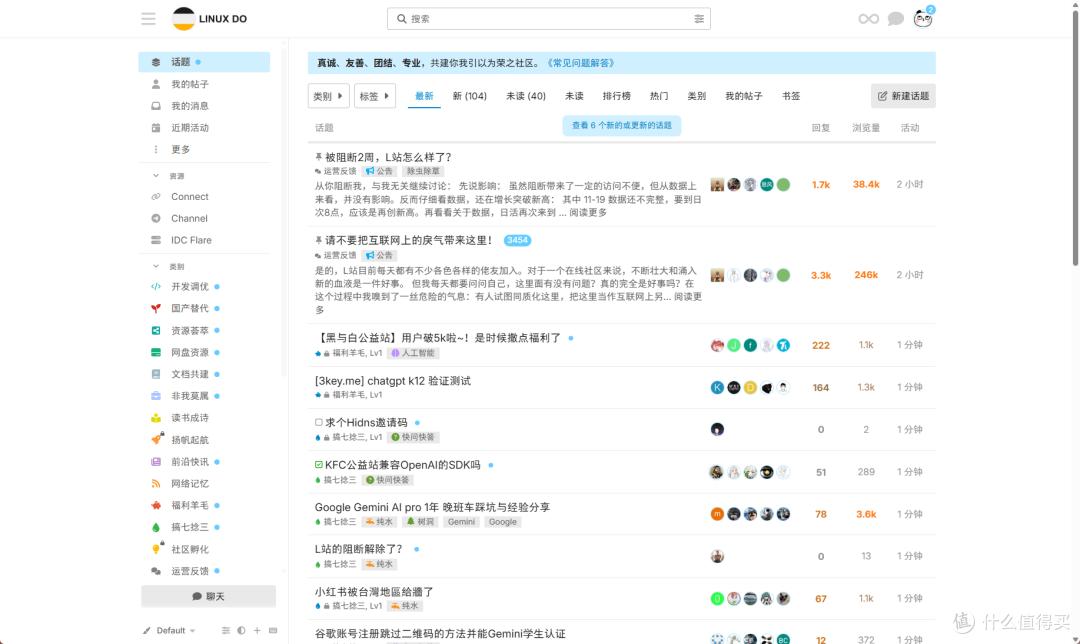Switch to the 书签 tab
The height and width of the screenshot is (644, 1080).
791,96
